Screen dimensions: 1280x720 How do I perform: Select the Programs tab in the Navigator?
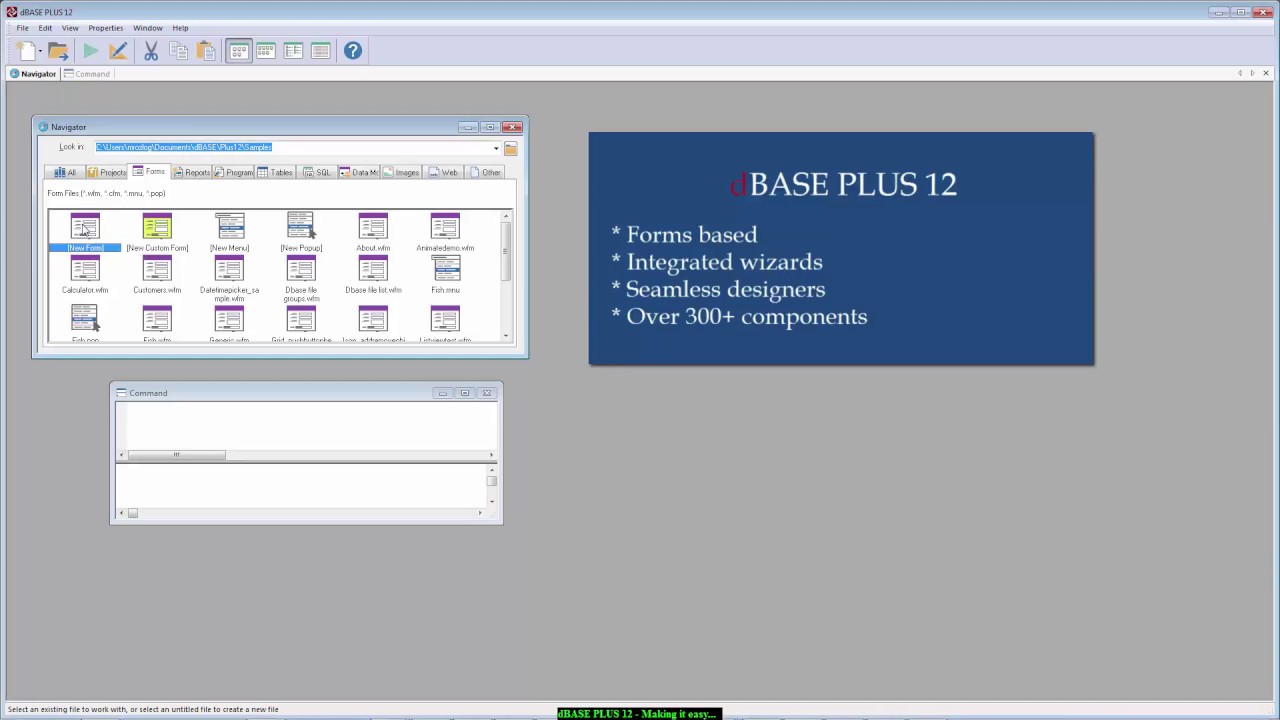[x=233, y=172]
